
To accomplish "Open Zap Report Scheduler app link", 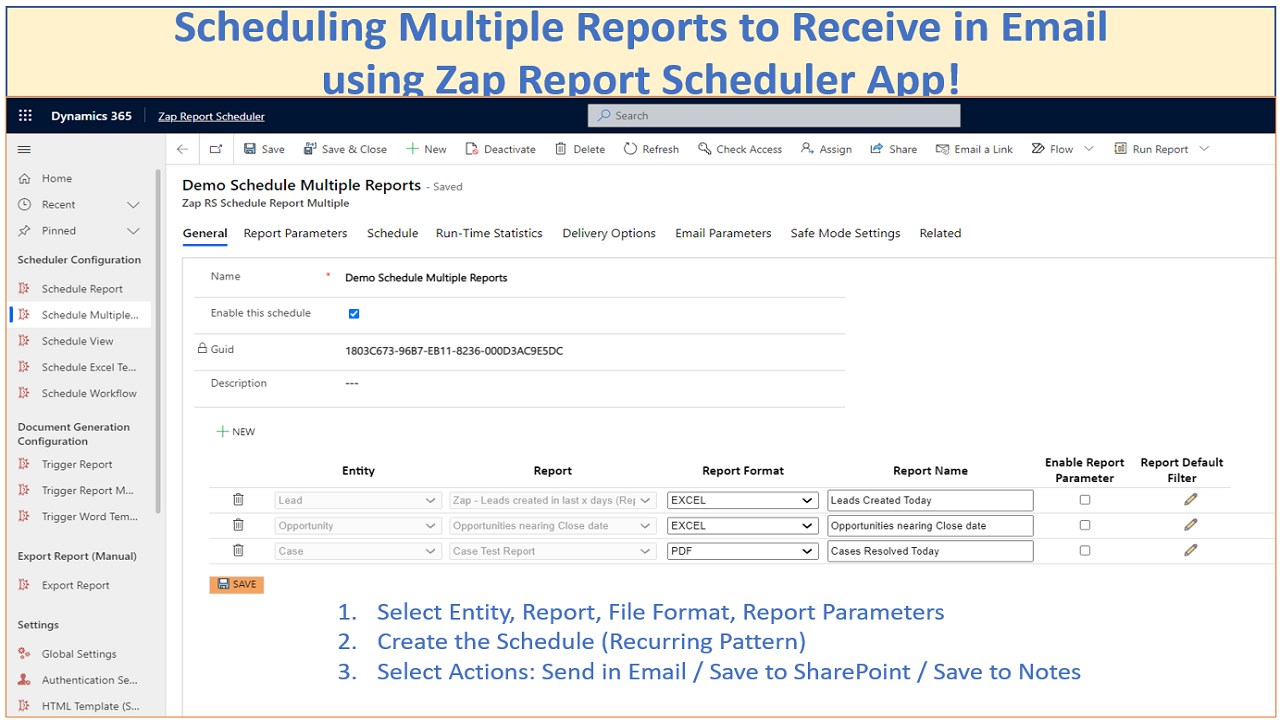I will pyautogui.click(x=211, y=116).
